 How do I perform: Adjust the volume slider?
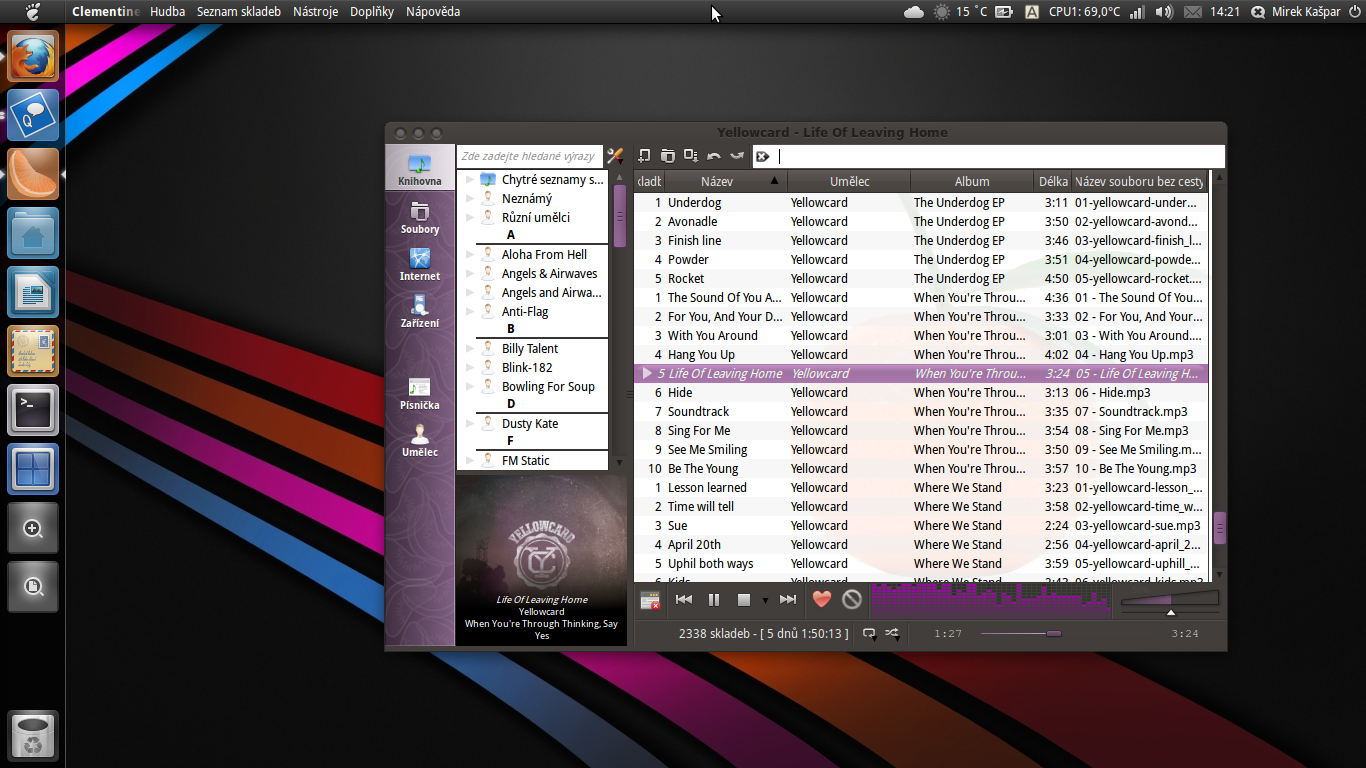1170,600
